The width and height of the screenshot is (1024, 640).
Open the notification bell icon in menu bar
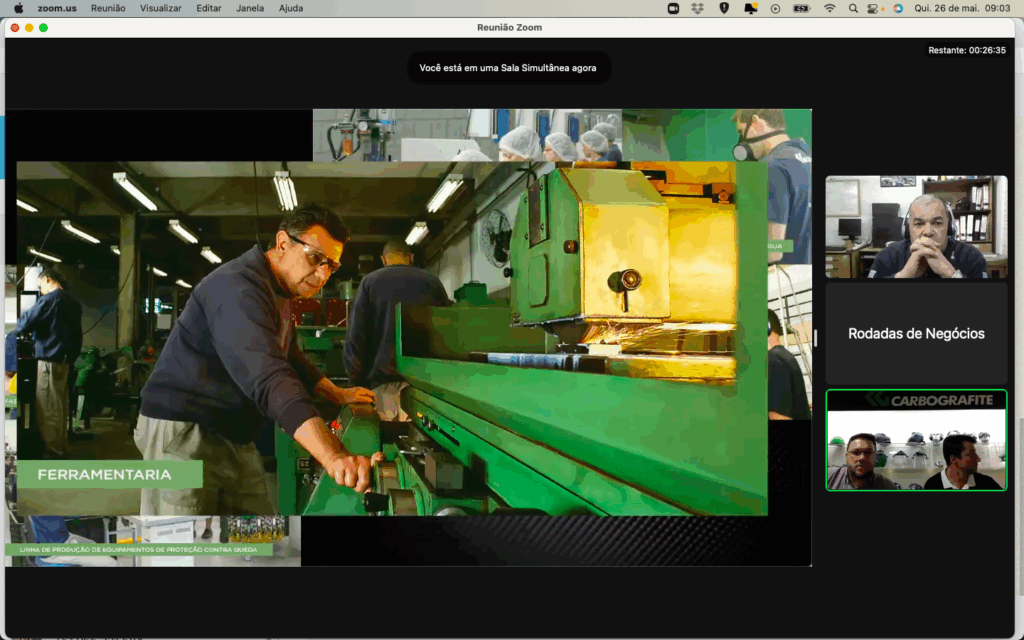pyautogui.click(x=750, y=8)
